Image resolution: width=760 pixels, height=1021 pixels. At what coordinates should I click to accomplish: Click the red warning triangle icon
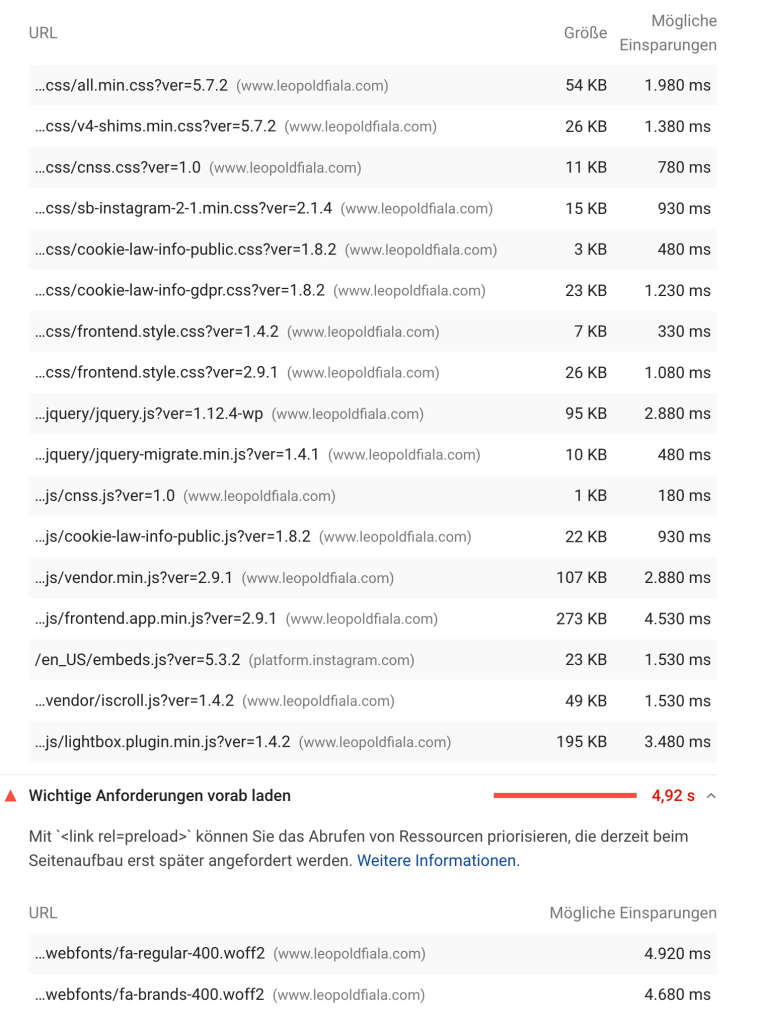11,796
